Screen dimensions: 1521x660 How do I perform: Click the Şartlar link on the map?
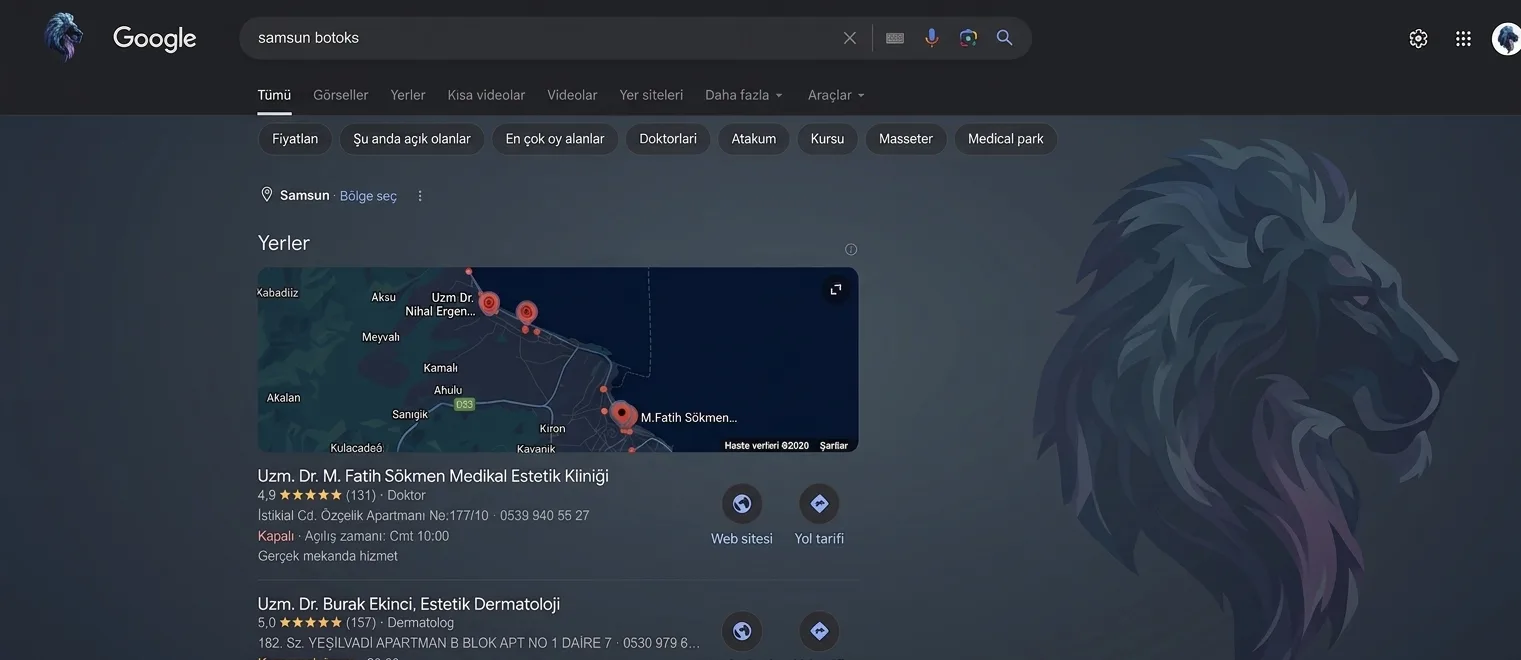(834, 446)
